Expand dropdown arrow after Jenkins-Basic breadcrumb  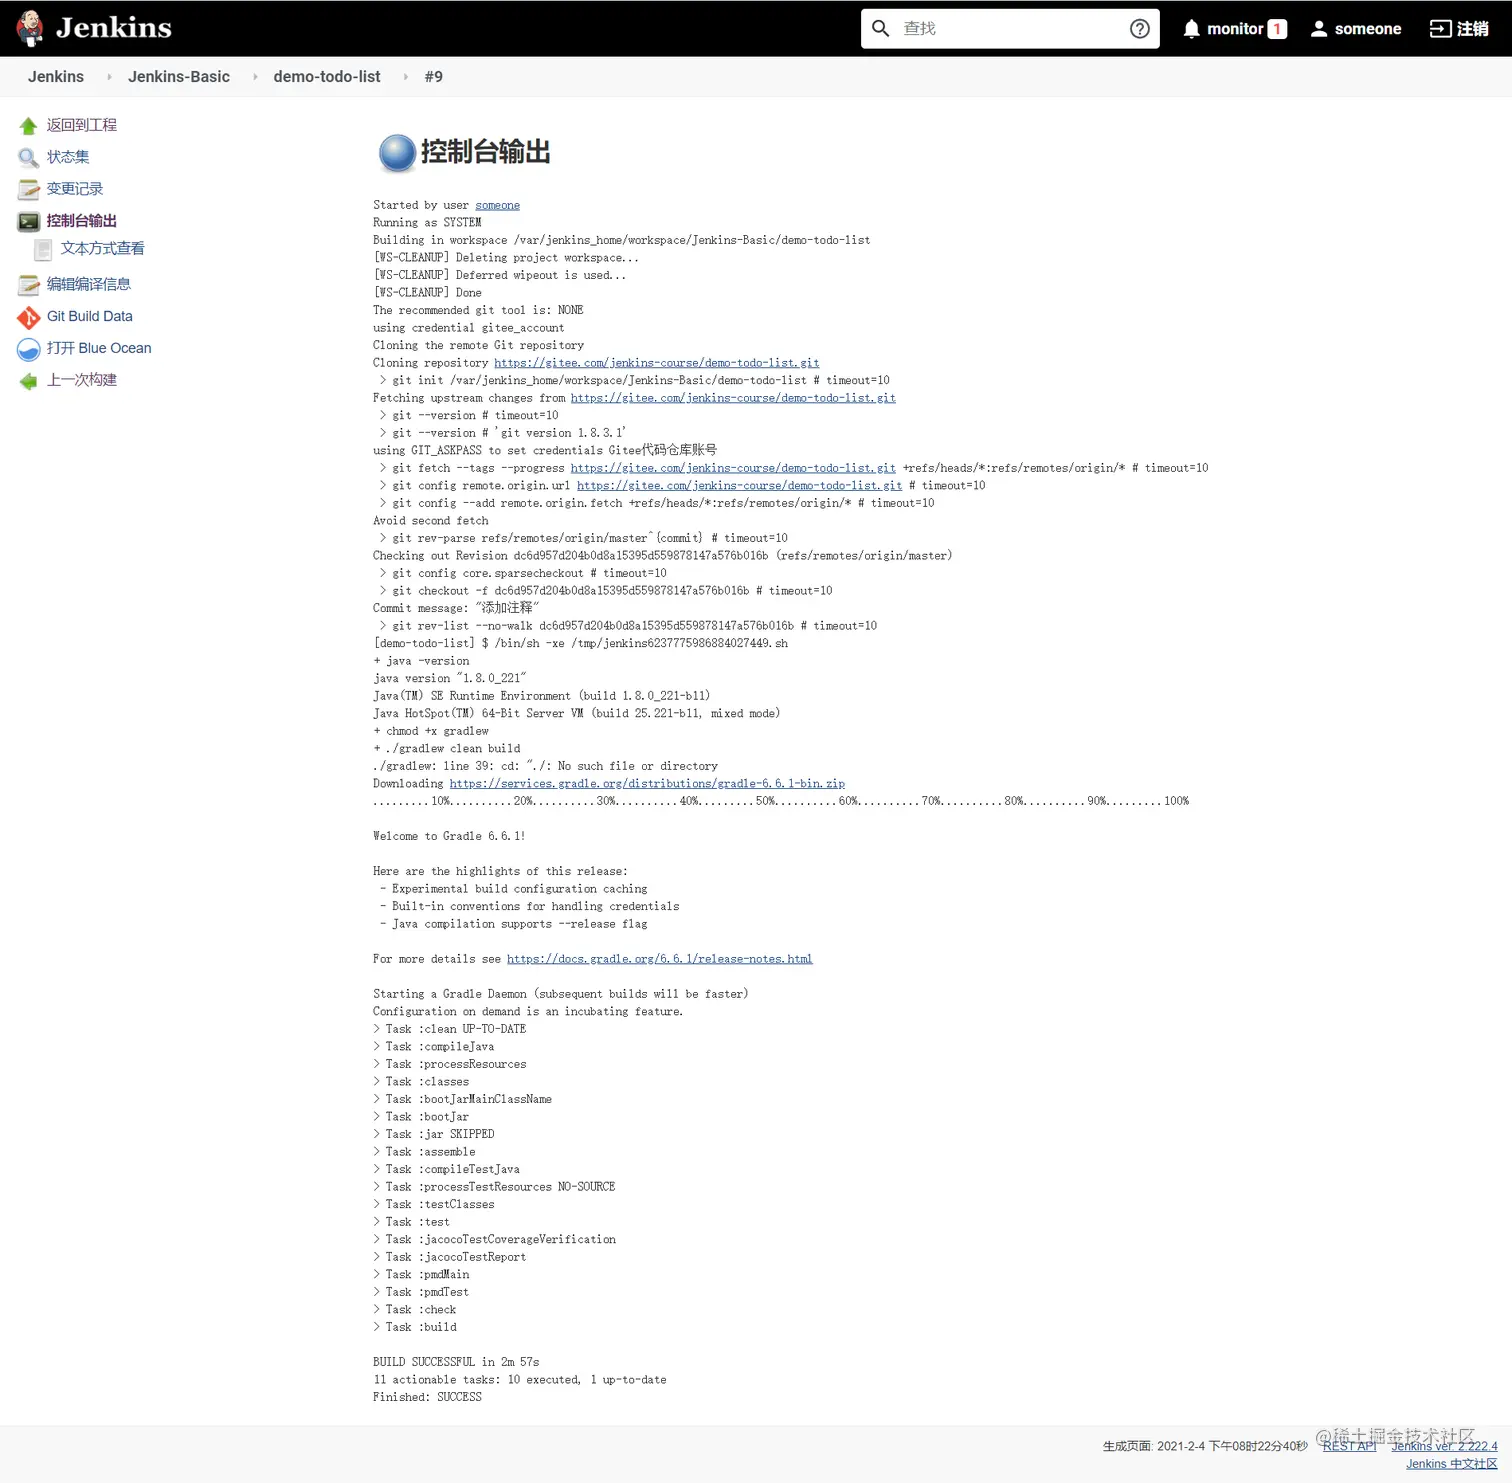(255, 77)
